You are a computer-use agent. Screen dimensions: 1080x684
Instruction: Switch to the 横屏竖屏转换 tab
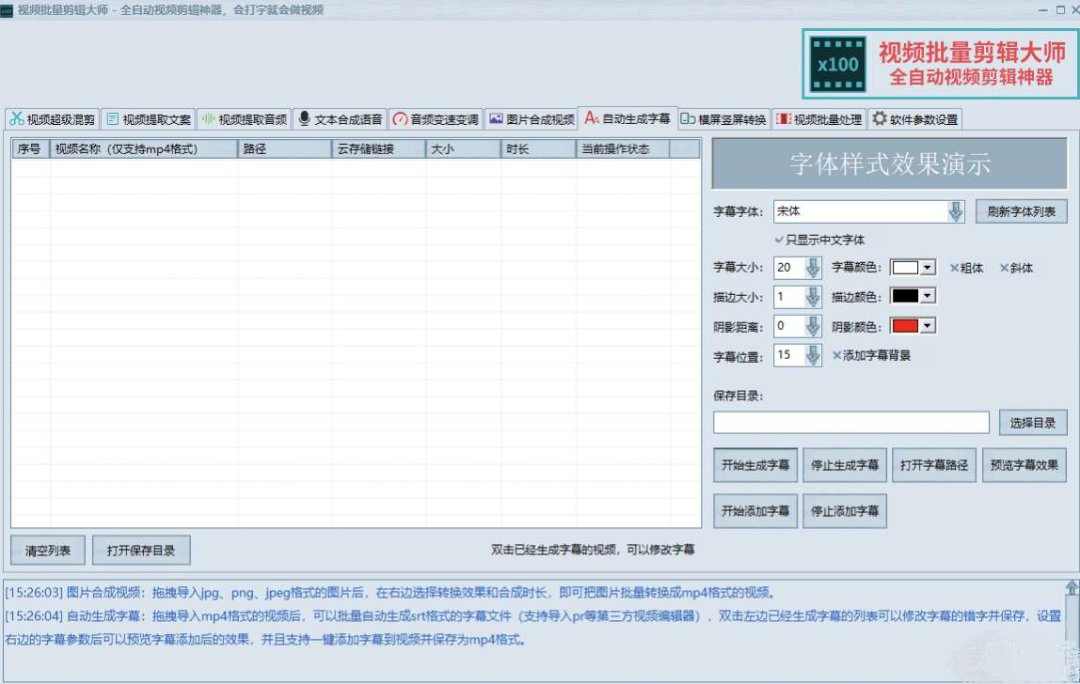click(x=724, y=120)
